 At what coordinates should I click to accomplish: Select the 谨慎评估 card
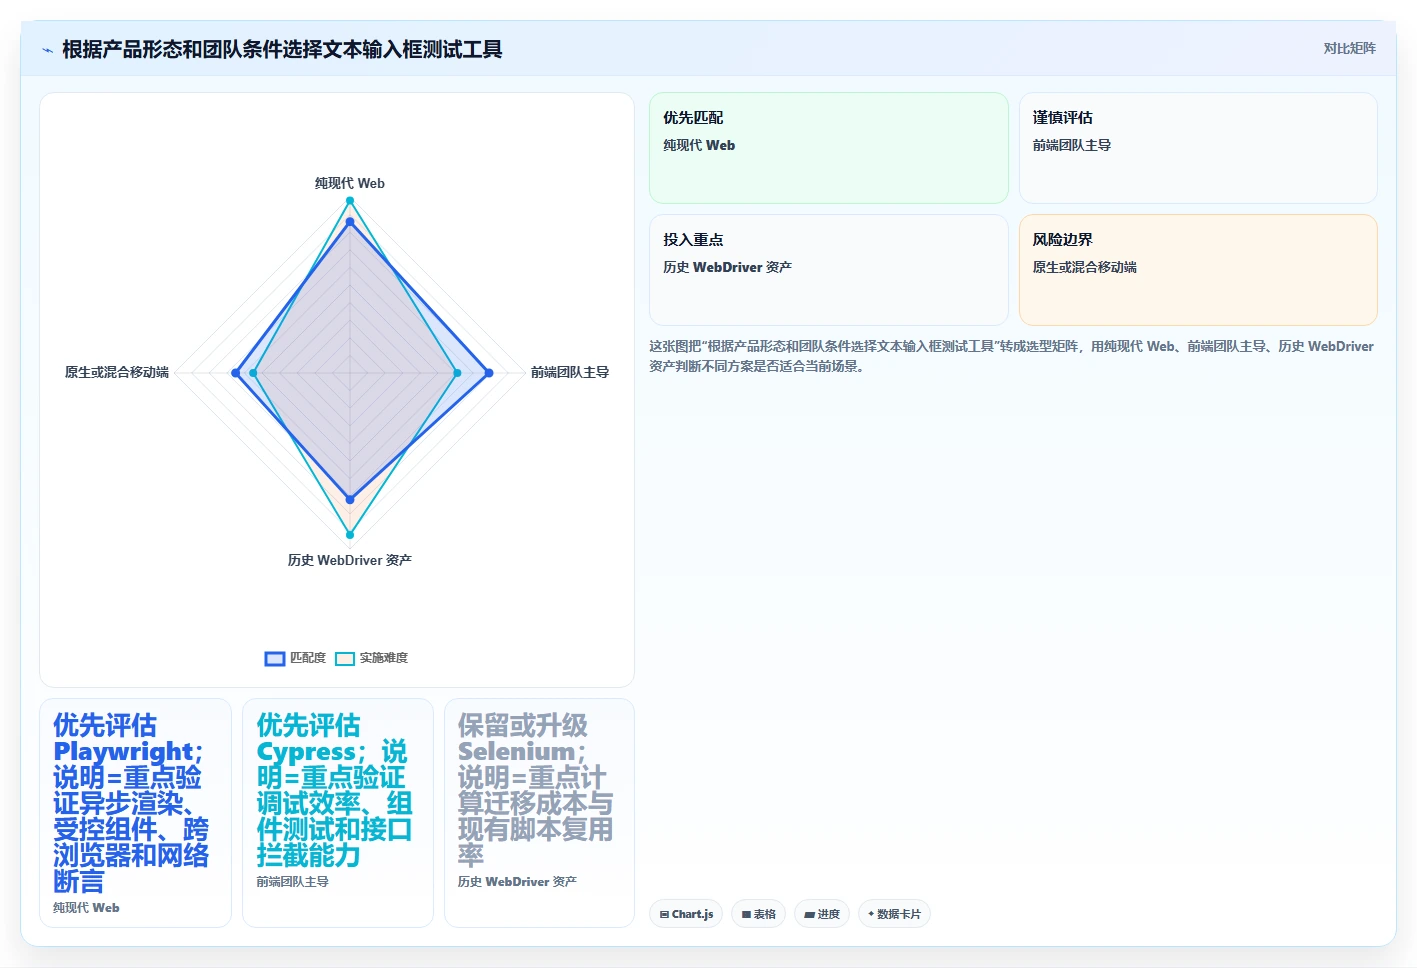coord(1198,148)
